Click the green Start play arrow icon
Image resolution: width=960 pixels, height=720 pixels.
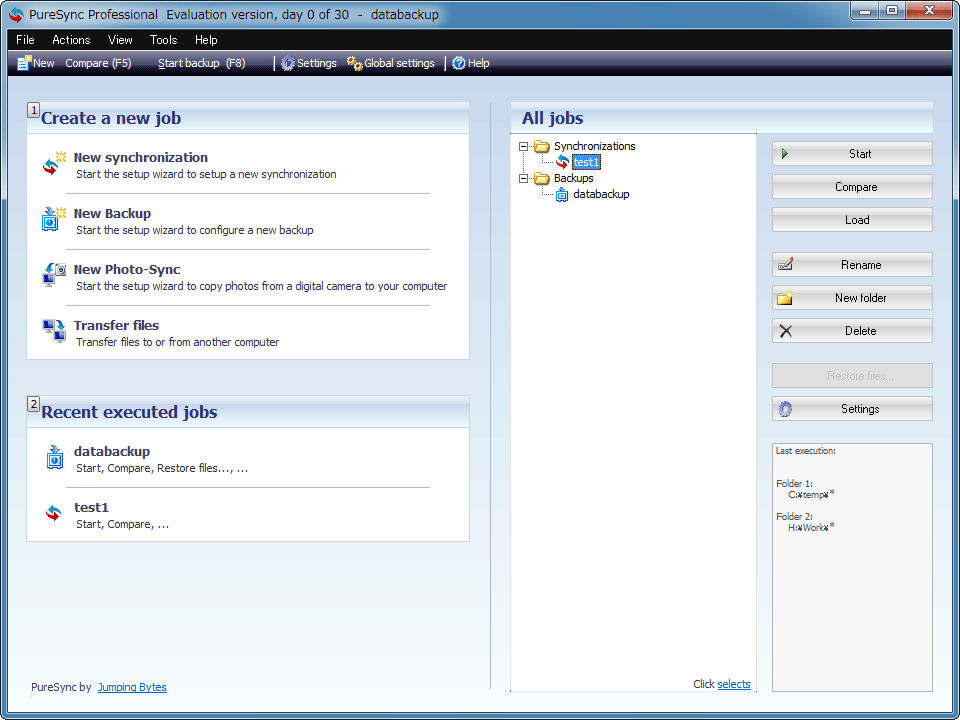785,154
